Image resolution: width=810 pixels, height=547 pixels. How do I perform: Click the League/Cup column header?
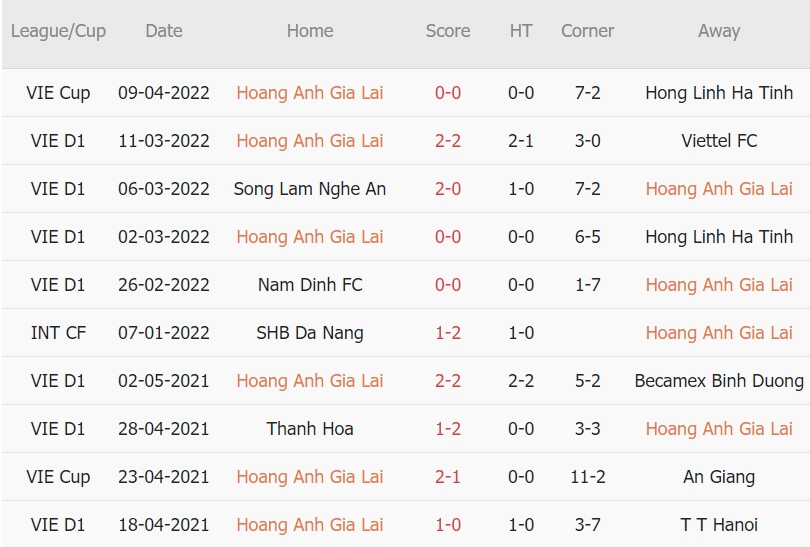58,31
